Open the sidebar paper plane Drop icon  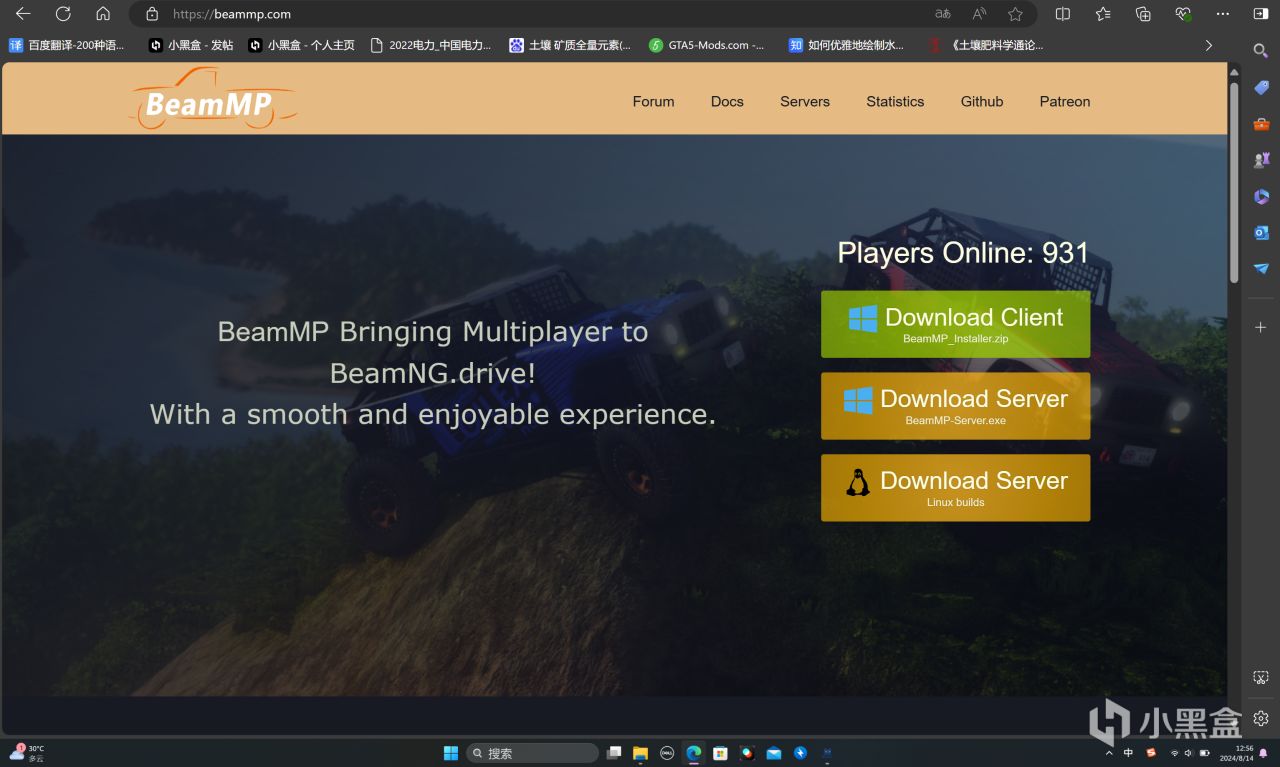[1261, 269]
